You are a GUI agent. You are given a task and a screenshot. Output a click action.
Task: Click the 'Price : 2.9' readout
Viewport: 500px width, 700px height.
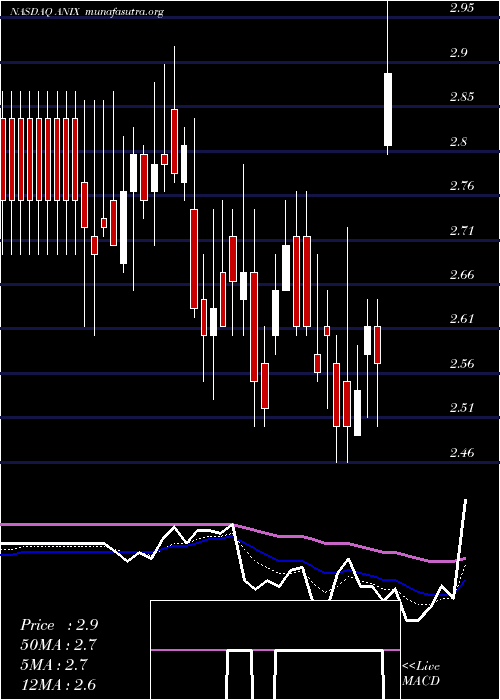point(59,625)
